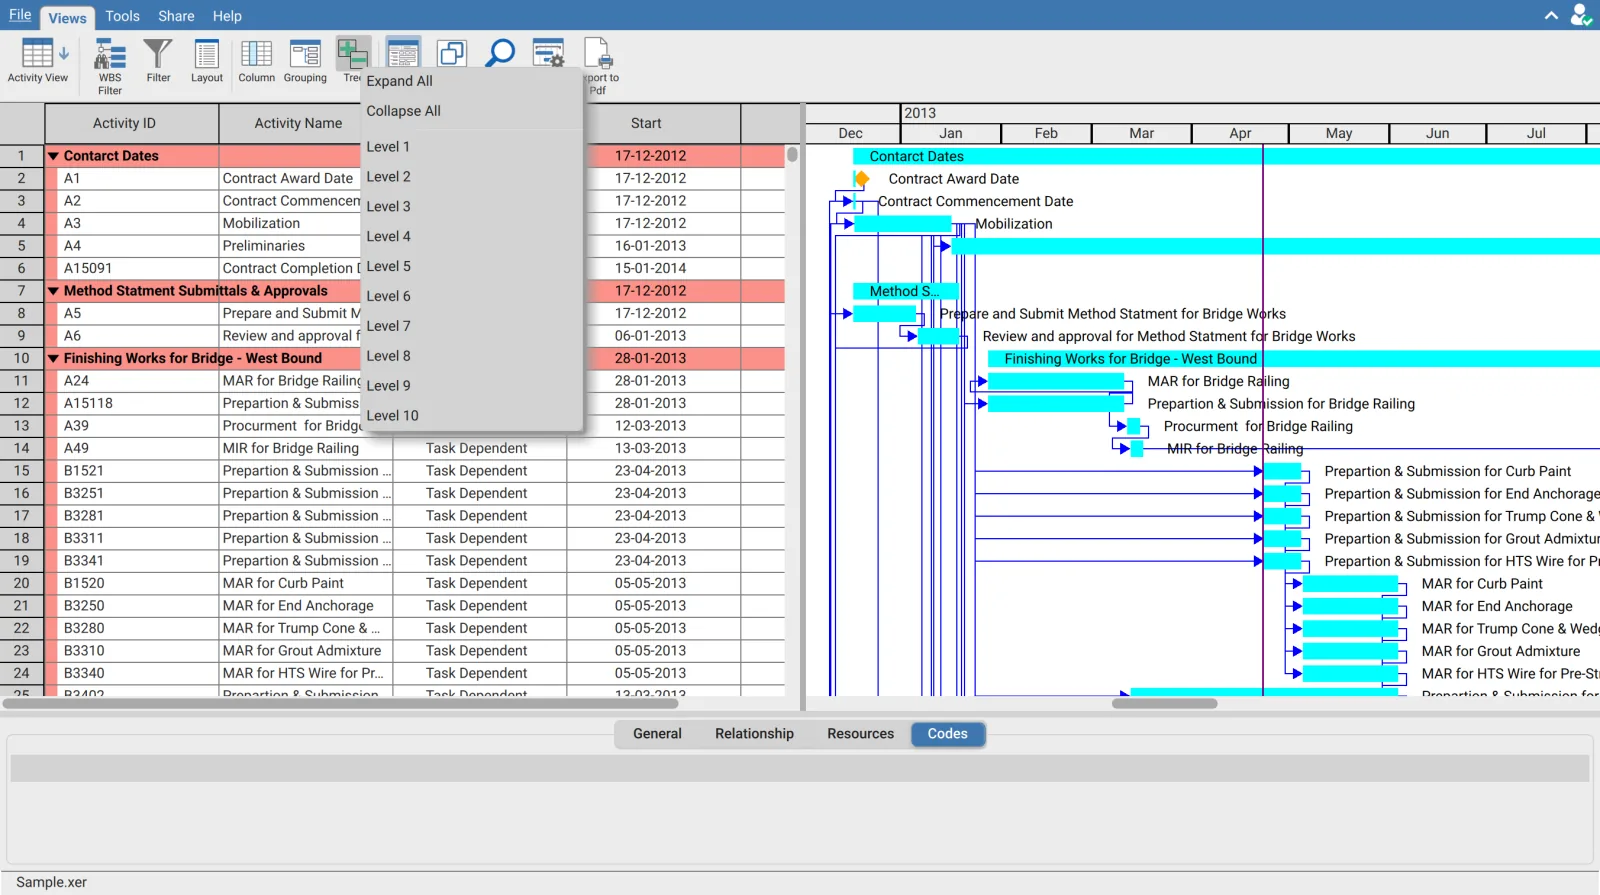Open the Activity View tool
The image size is (1600, 895).
pos(38,62)
